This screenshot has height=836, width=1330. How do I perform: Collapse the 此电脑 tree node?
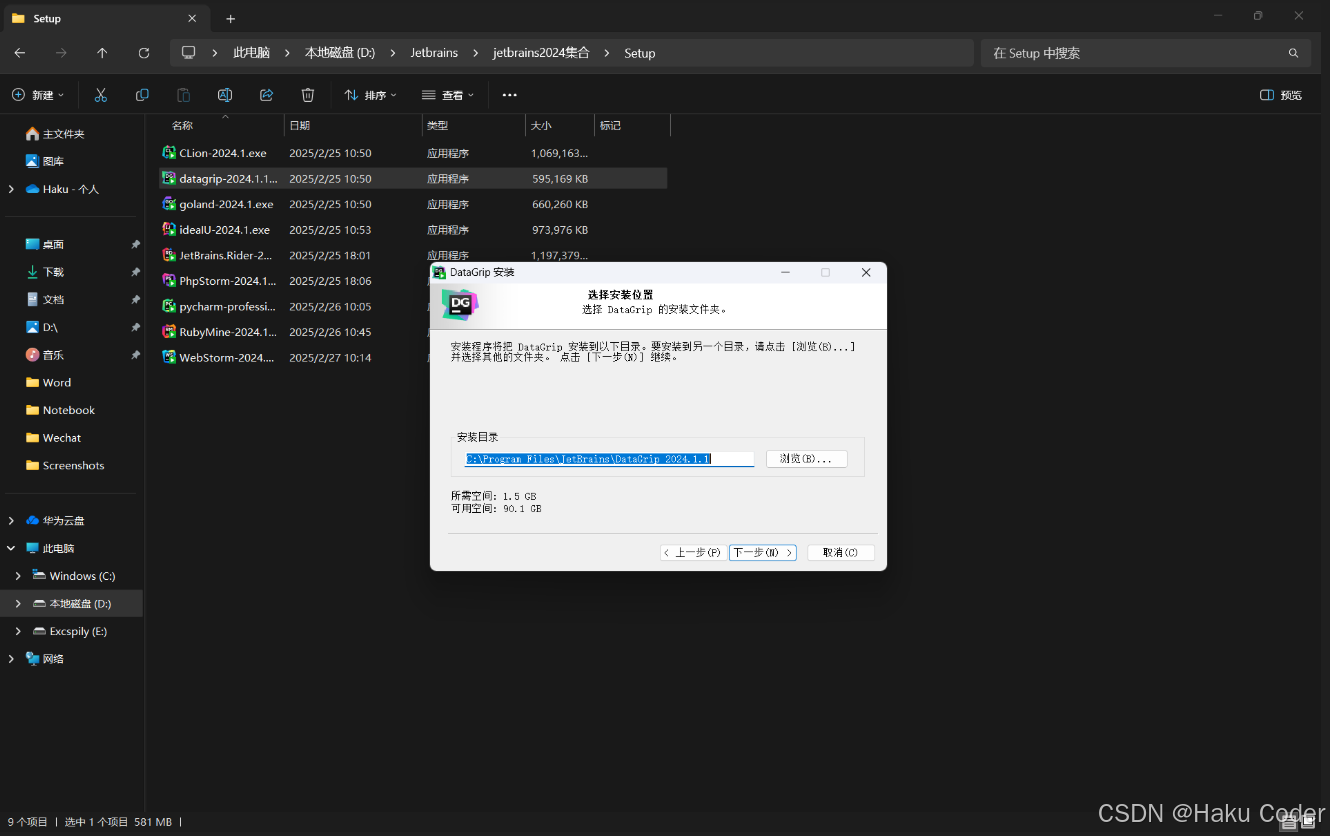tap(11, 548)
